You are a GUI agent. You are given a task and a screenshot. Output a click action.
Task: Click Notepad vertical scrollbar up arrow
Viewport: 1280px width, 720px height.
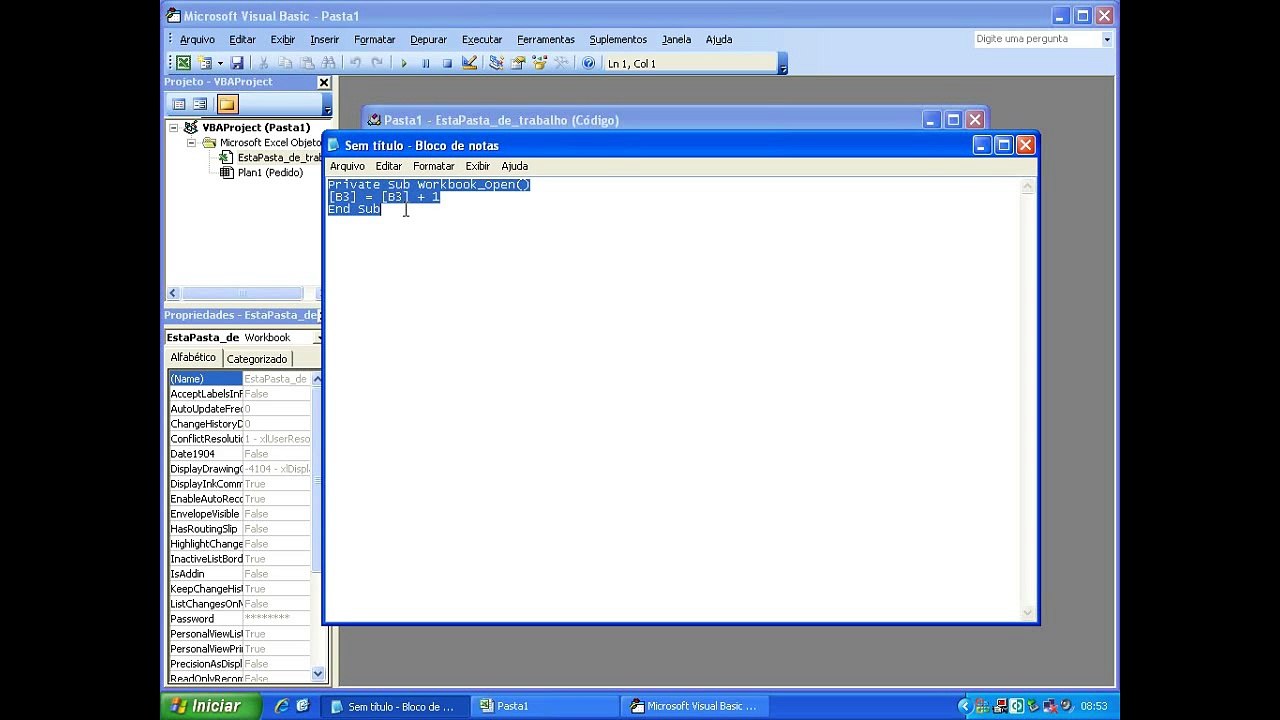pyautogui.click(x=1027, y=187)
